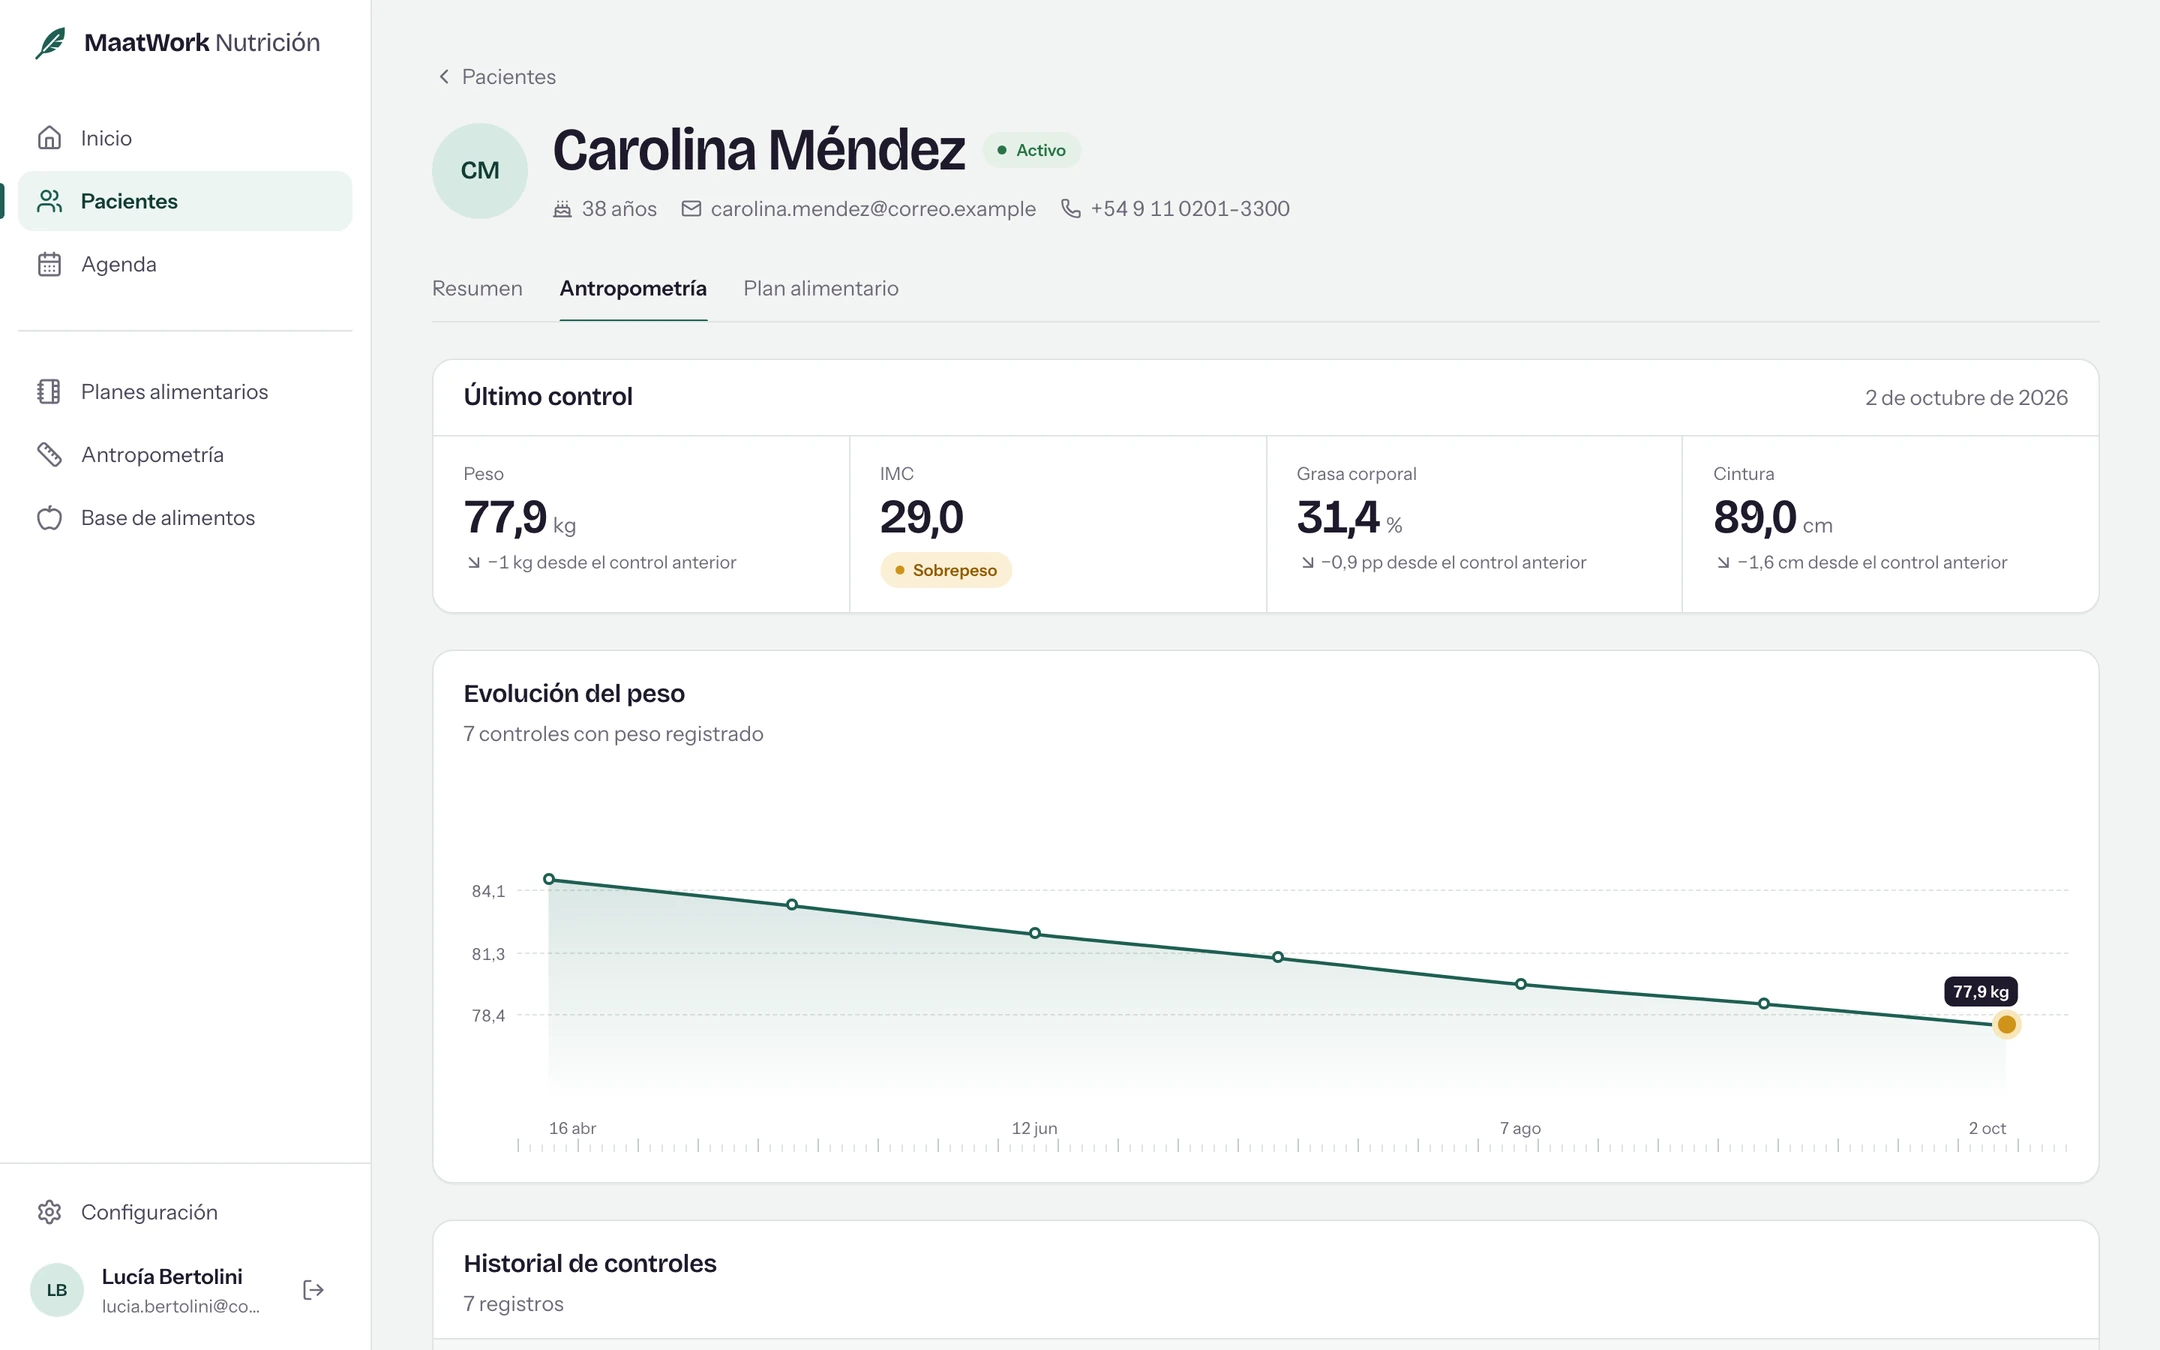Click the phone icon before the number
The image size is (2160, 1350).
pos(1071,209)
